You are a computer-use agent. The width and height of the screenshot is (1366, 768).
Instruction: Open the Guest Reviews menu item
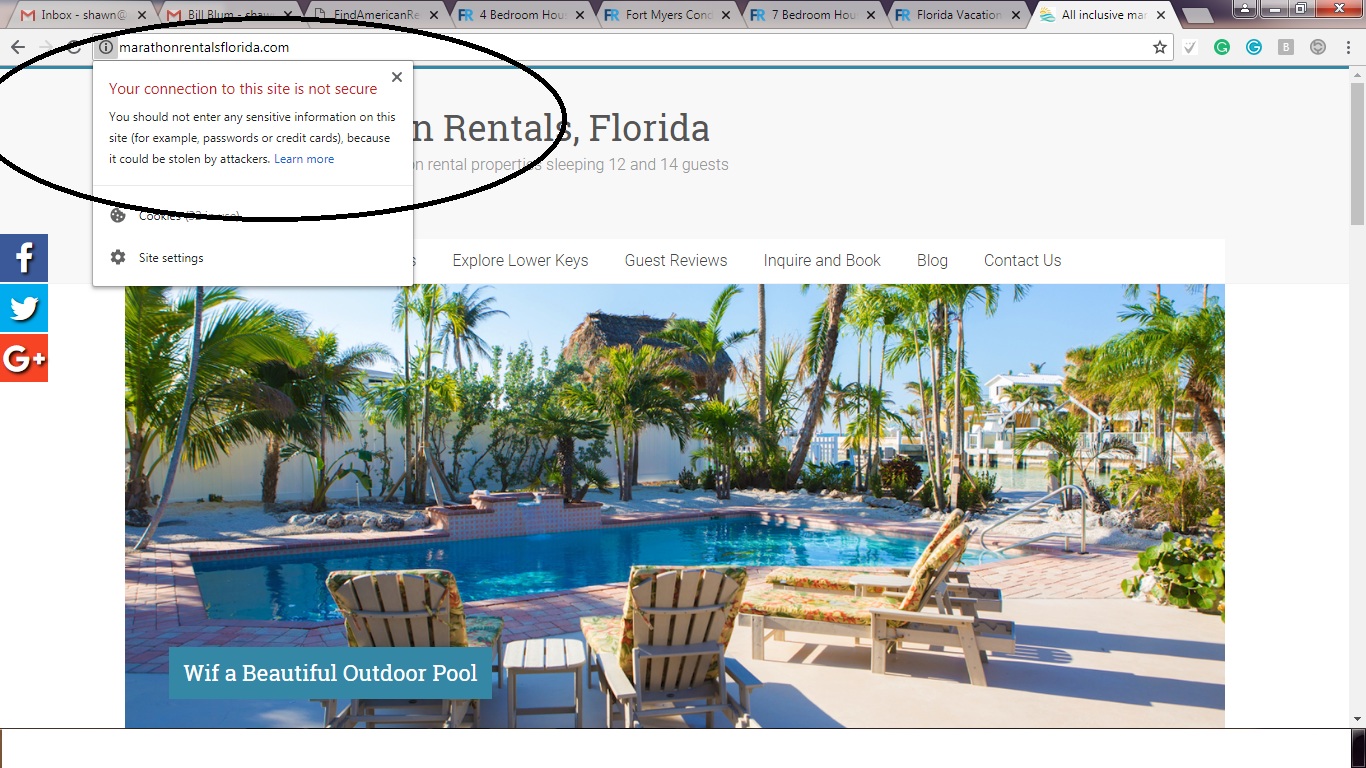676,260
